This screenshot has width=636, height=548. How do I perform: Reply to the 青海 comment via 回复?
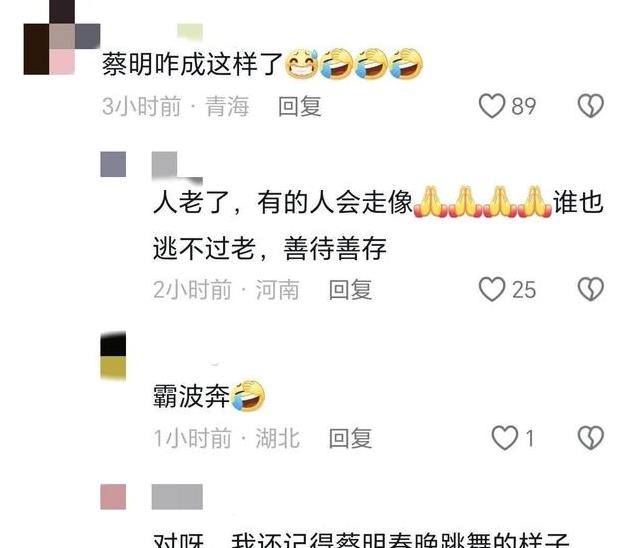[x=300, y=106]
